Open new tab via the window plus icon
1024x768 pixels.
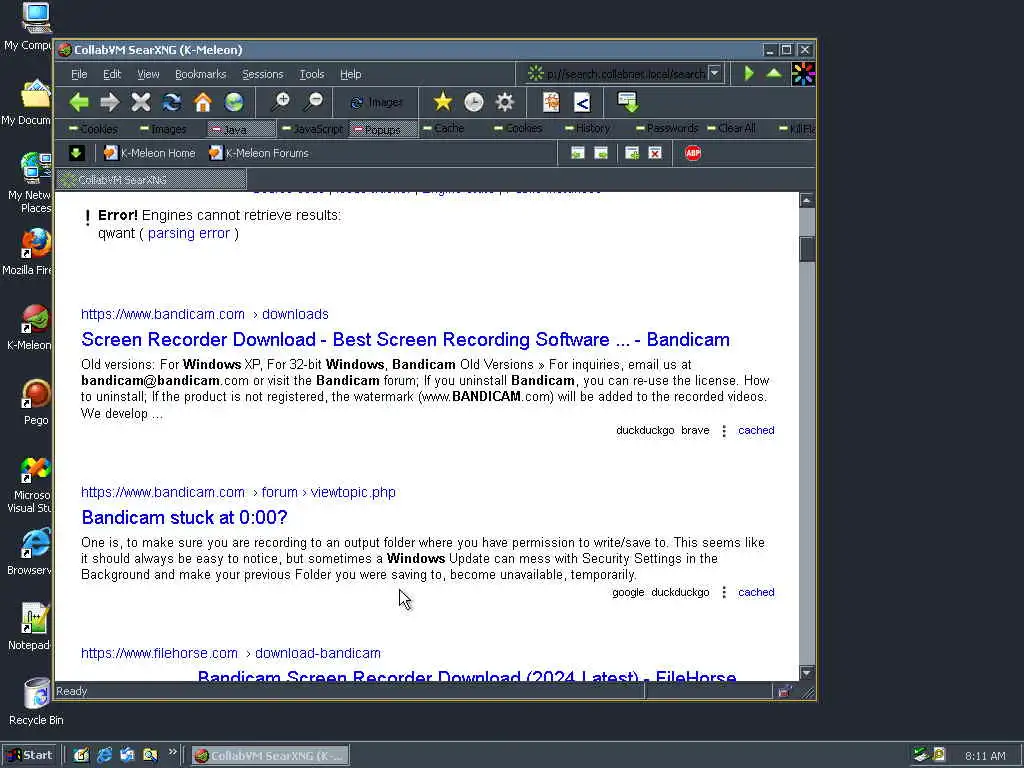click(632, 153)
